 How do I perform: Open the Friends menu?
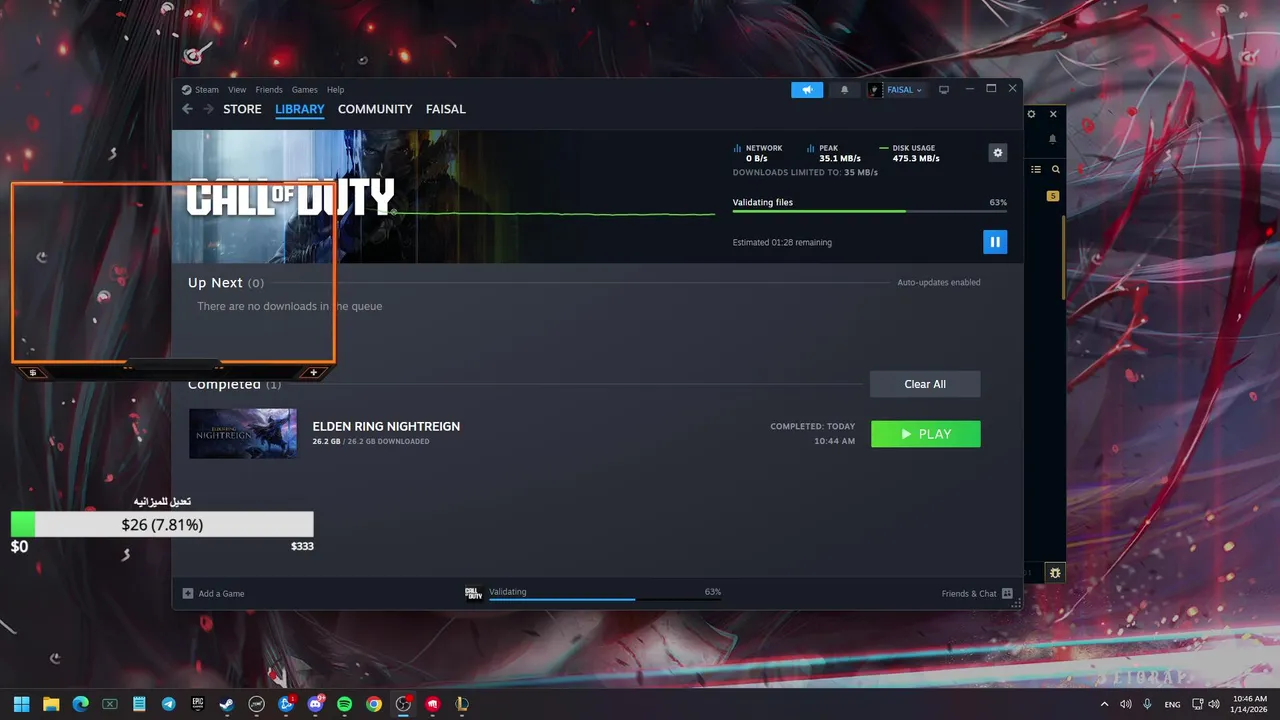269,90
